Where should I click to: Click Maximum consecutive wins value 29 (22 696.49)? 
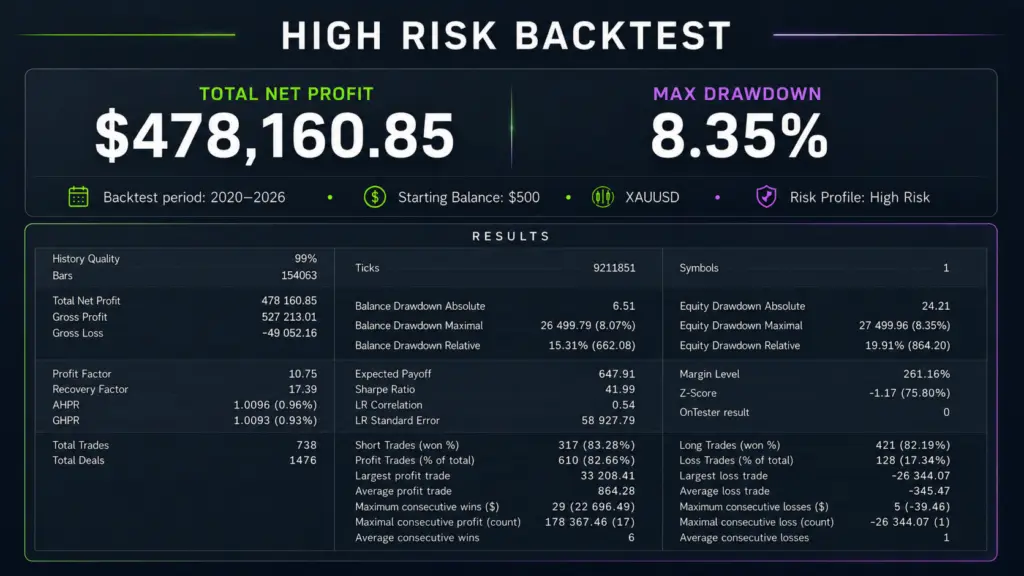594,507
